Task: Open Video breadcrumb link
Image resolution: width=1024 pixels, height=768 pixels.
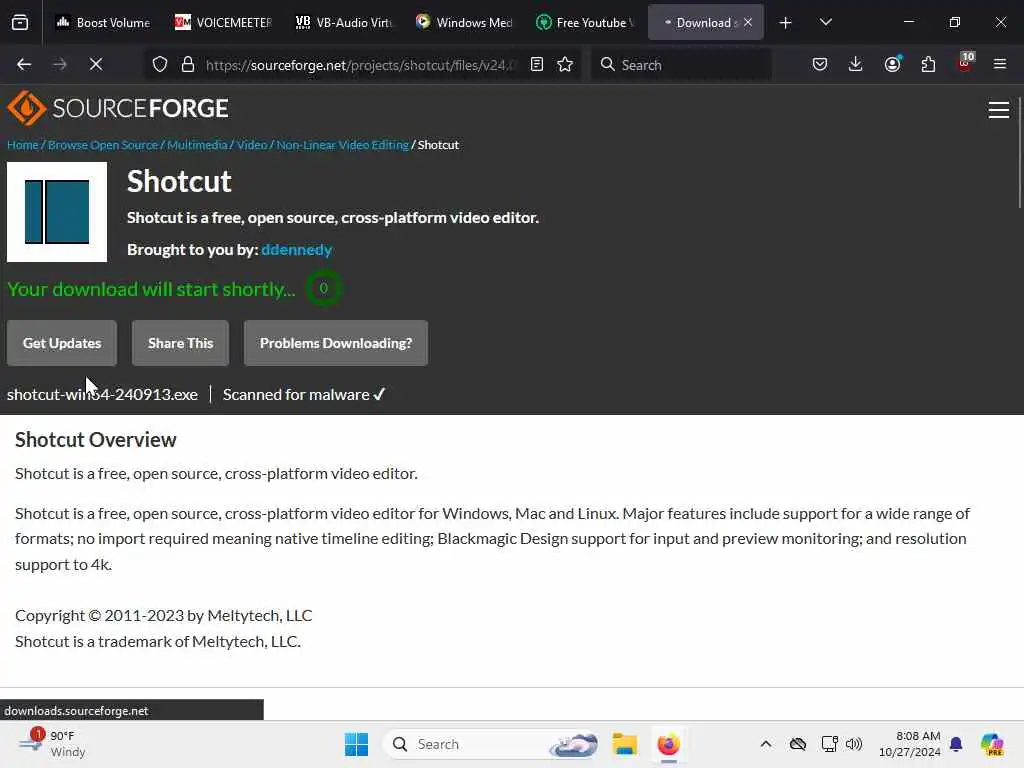Action: tap(251, 145)
